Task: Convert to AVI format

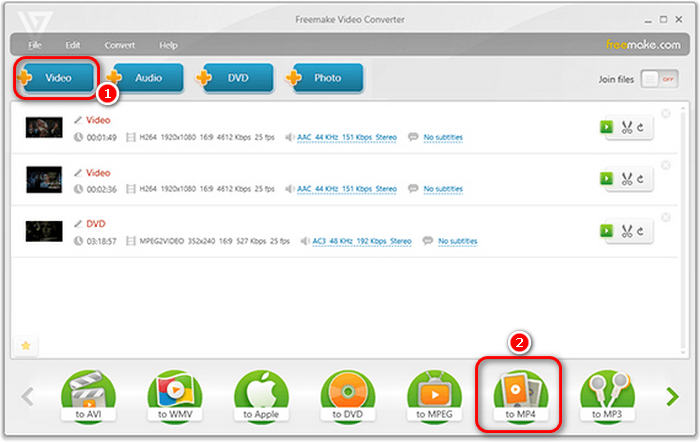Action: point(88,396)
